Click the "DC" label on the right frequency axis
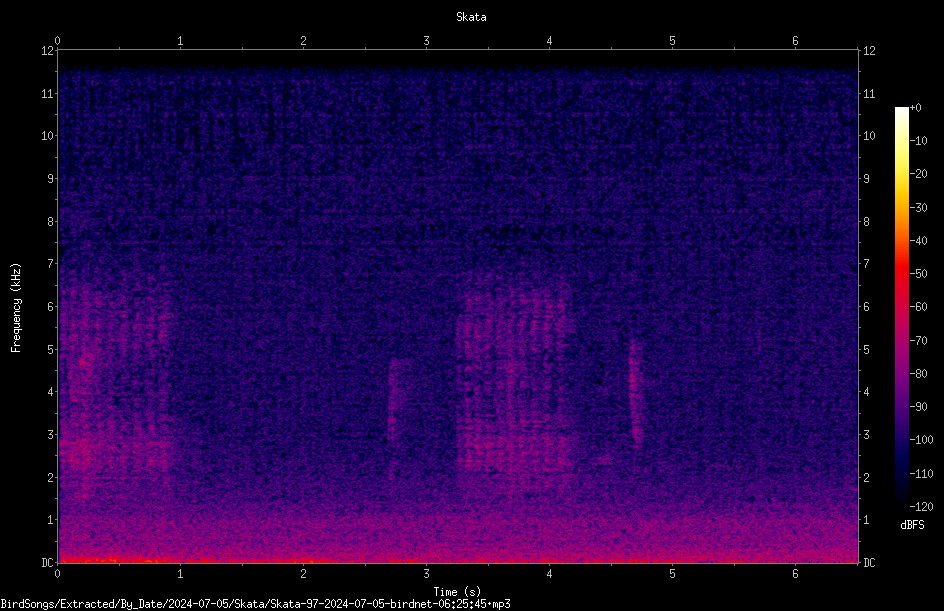The width and height of the screenshot is (944, 611). coord(869,562)
